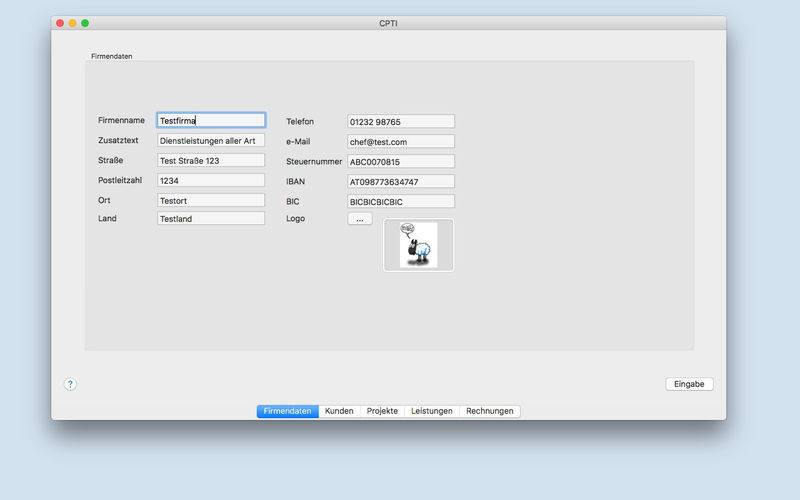Open the Projekte tab

pyautogui.click(x=382, y=411)
